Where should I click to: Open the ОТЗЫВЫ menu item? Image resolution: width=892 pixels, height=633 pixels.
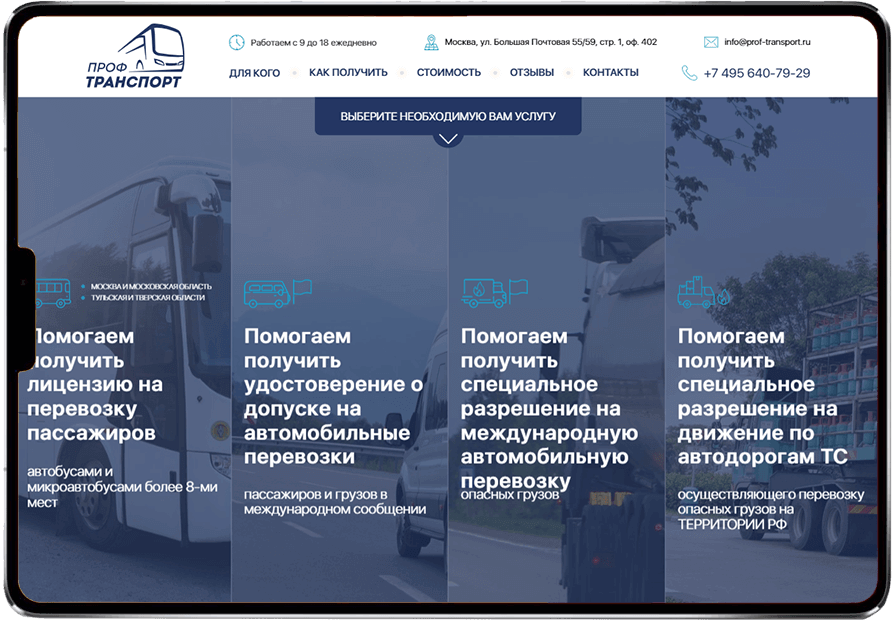(x=531, y=72)
